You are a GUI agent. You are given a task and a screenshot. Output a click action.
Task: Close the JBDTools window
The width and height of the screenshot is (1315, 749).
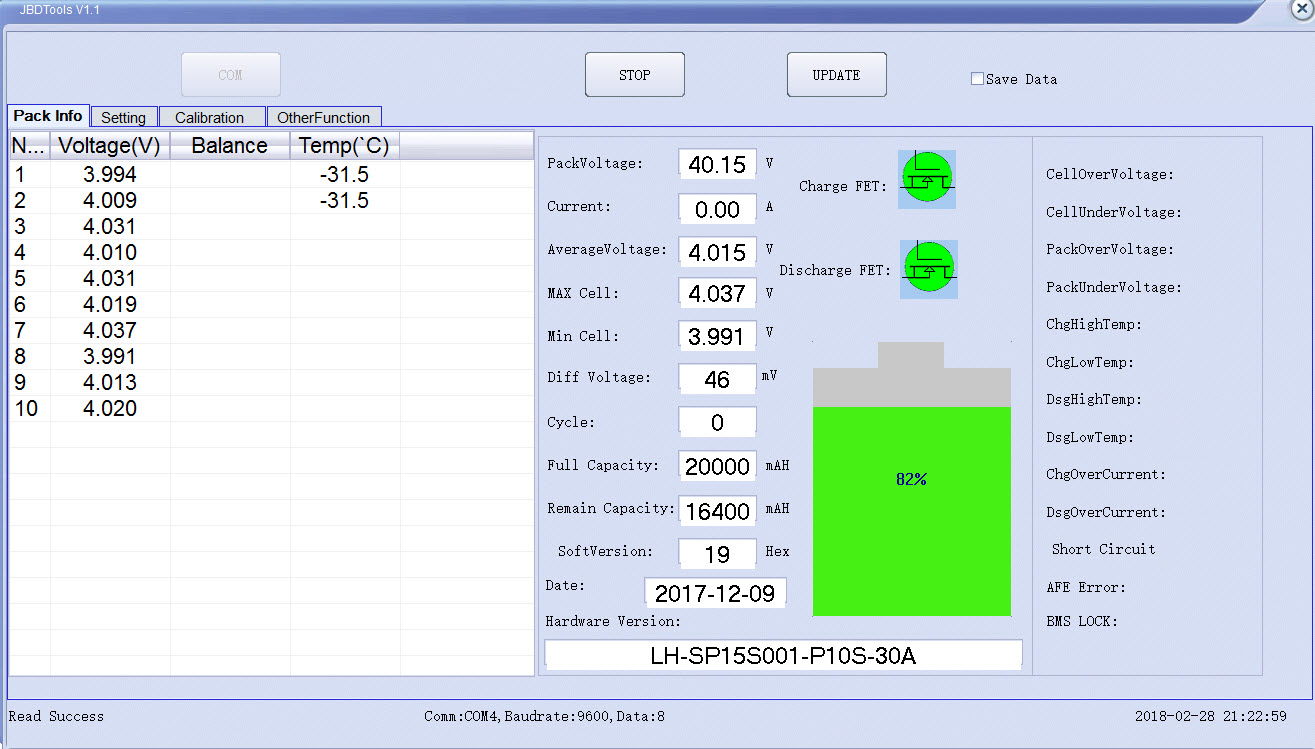(1301, 7)
